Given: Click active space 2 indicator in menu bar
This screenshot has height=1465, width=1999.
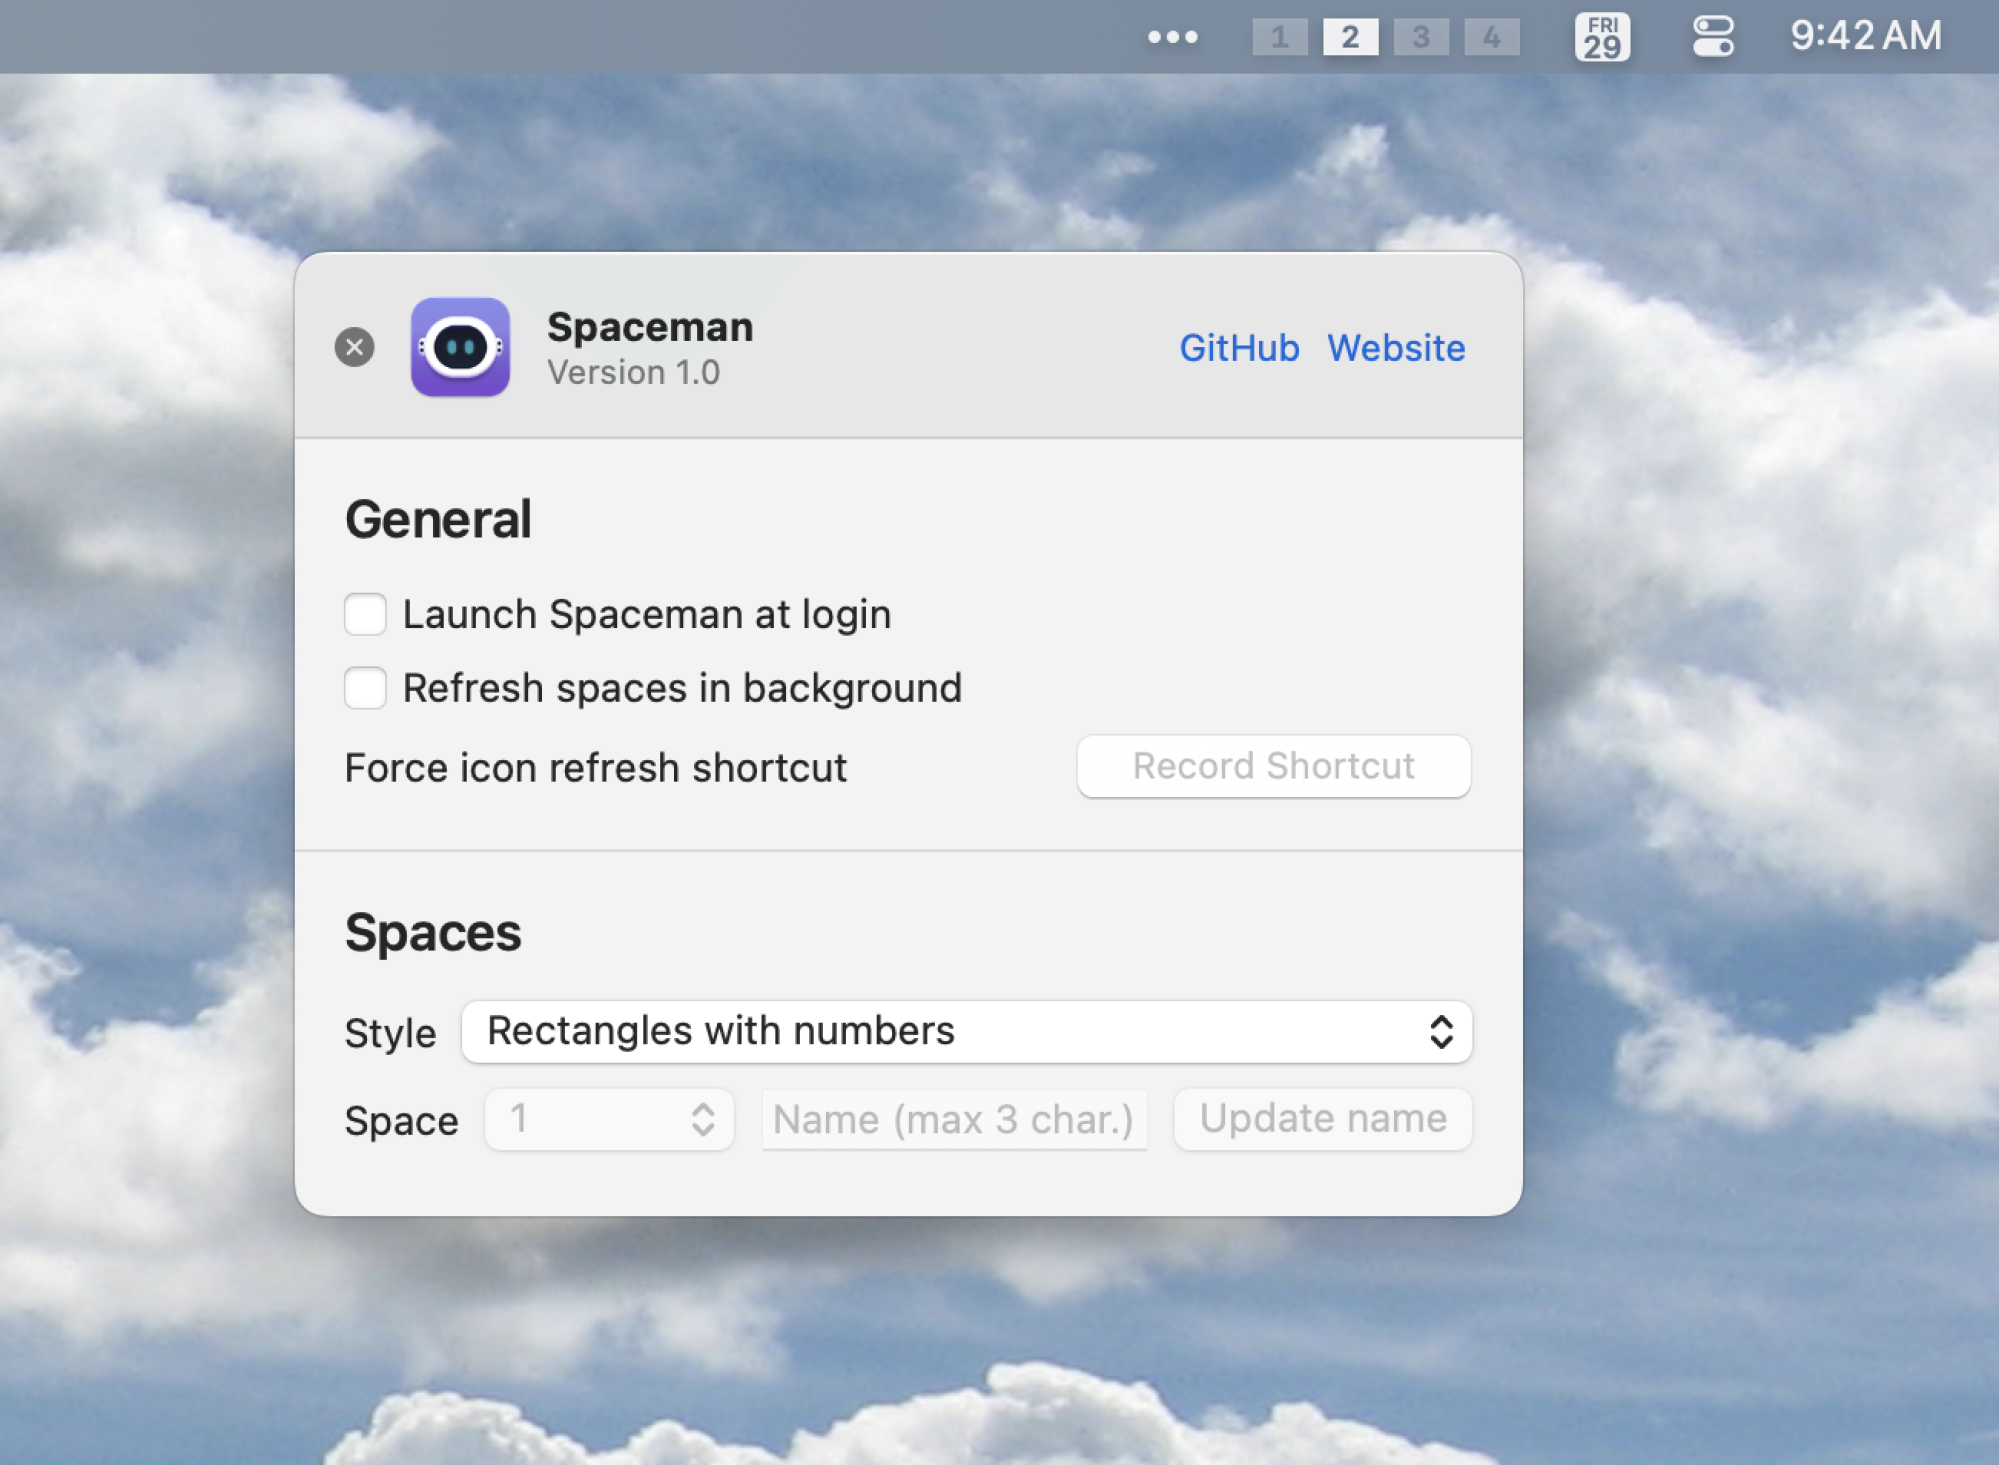Looking at the screenshot, I should pyautogui.click(x=1350, y=37).
